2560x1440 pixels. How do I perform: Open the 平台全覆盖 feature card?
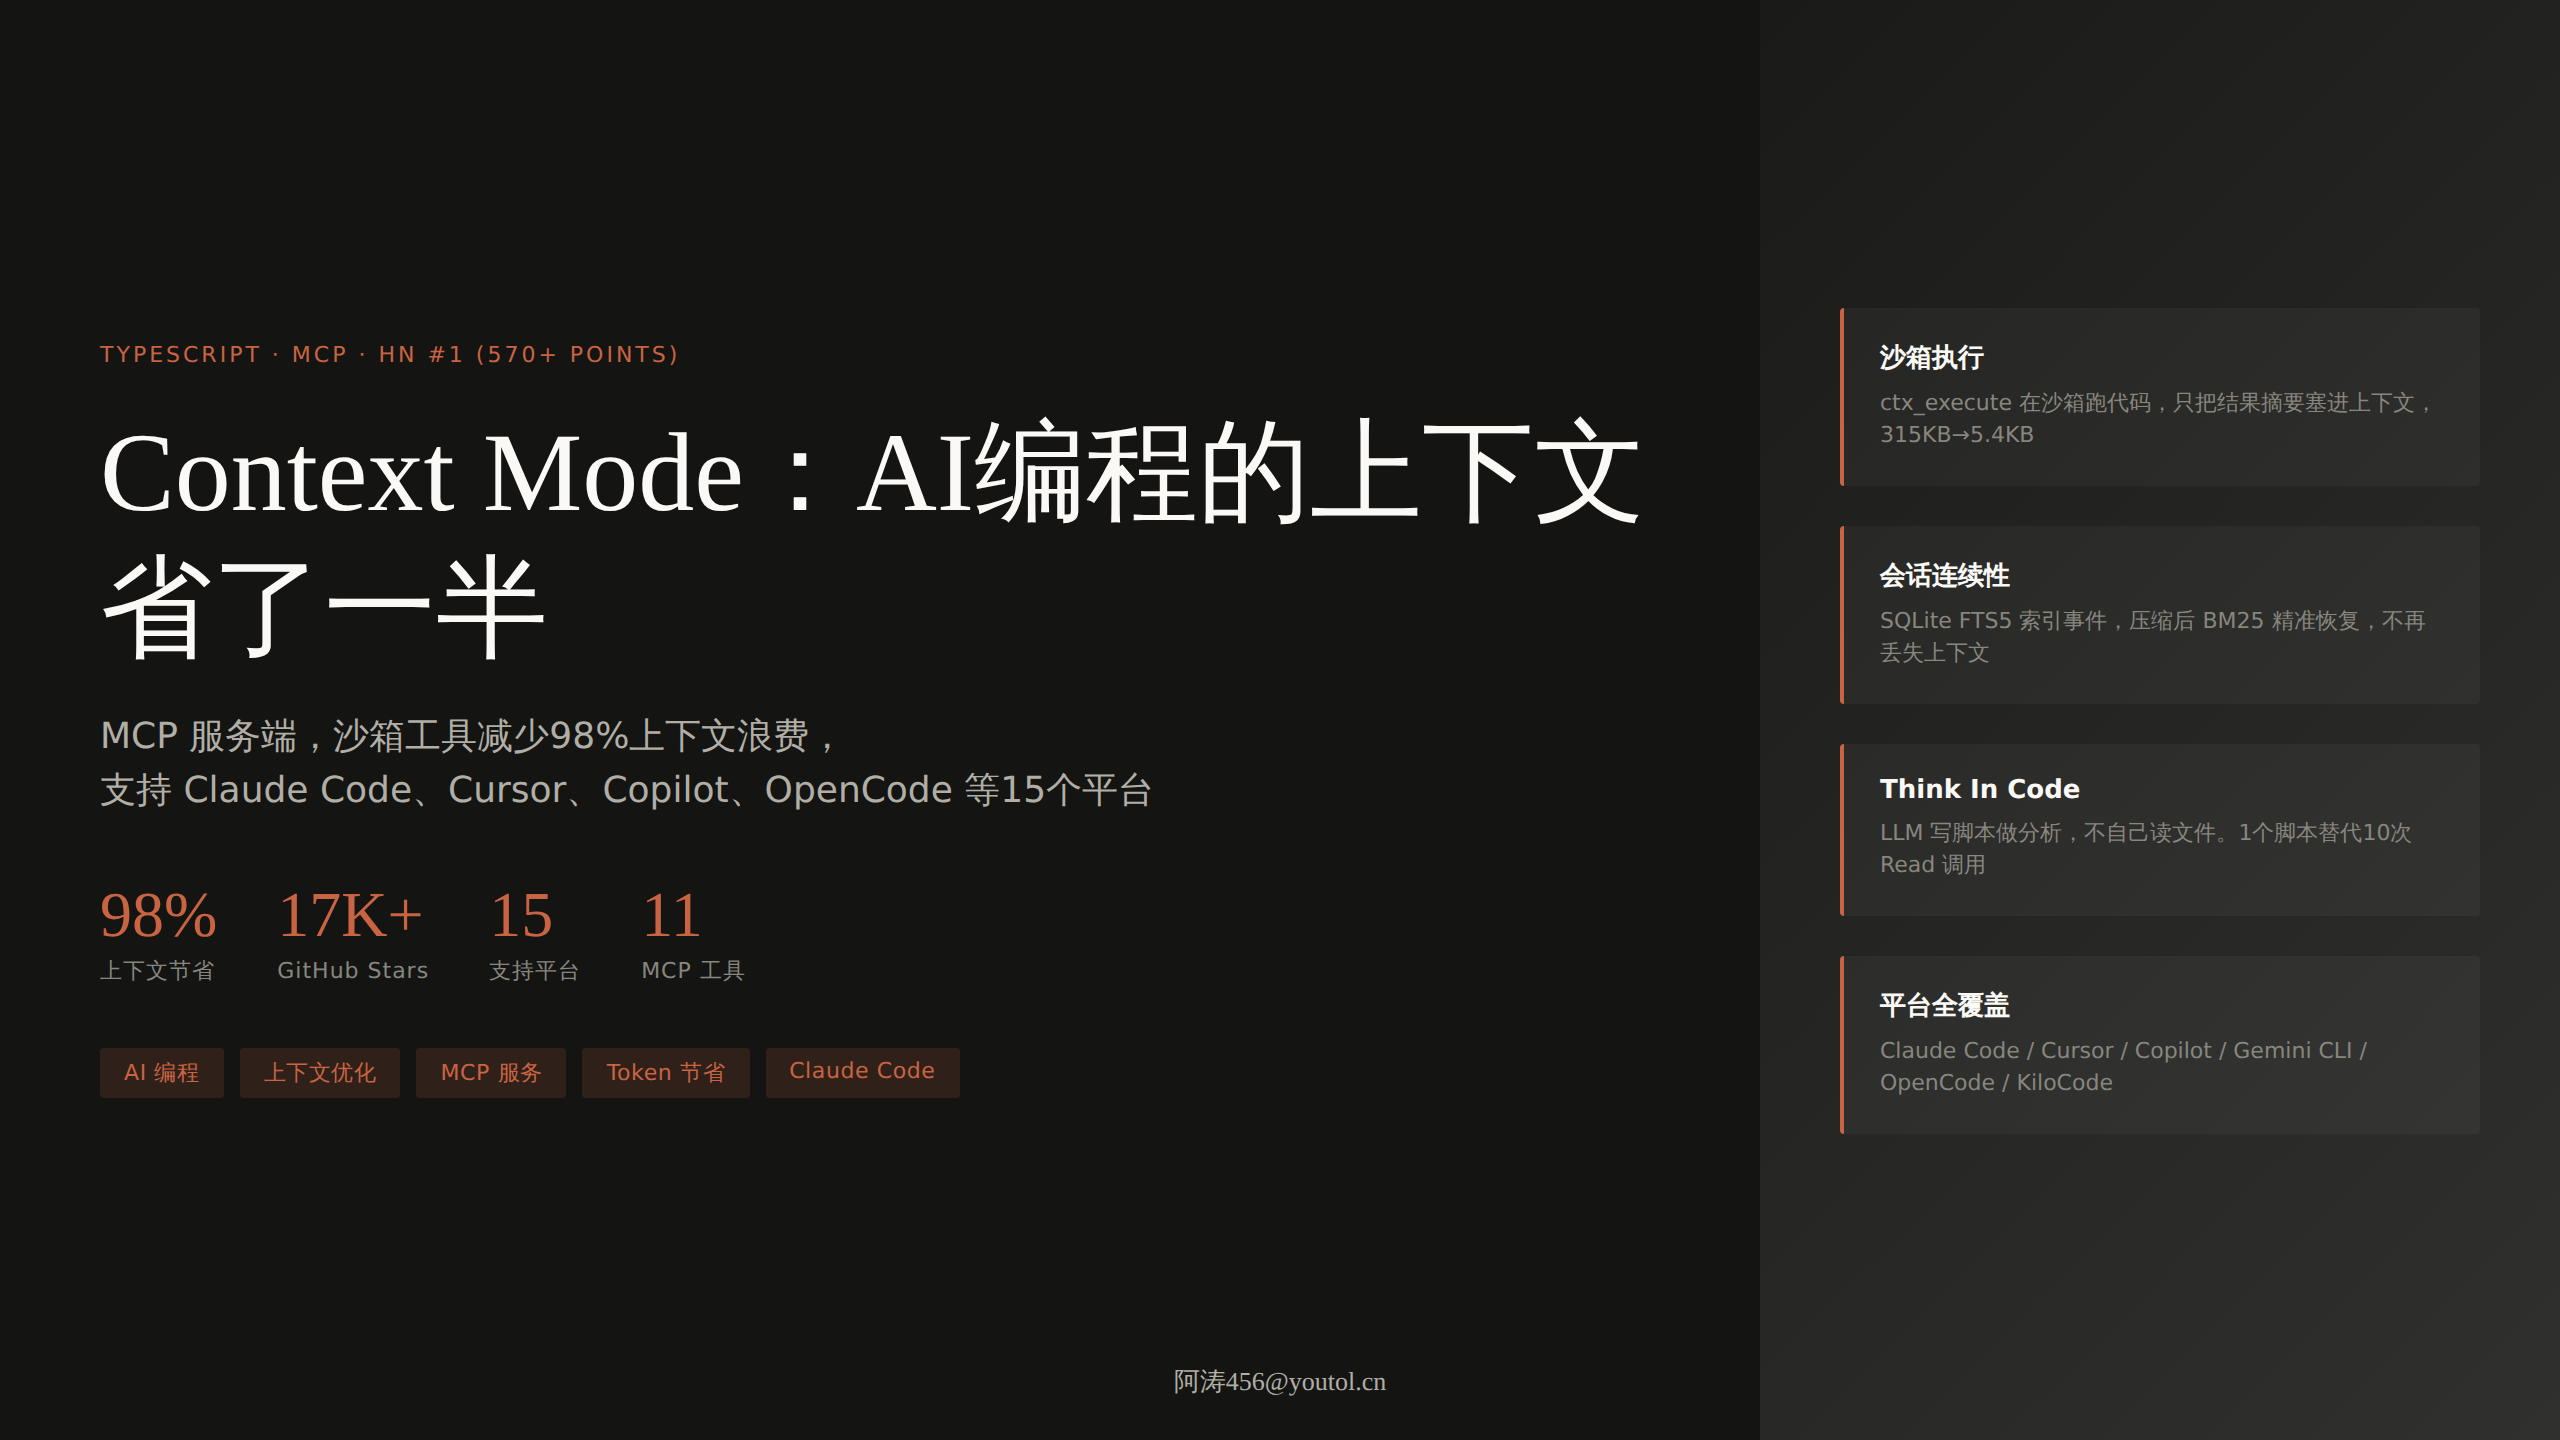[2160, 1045]
